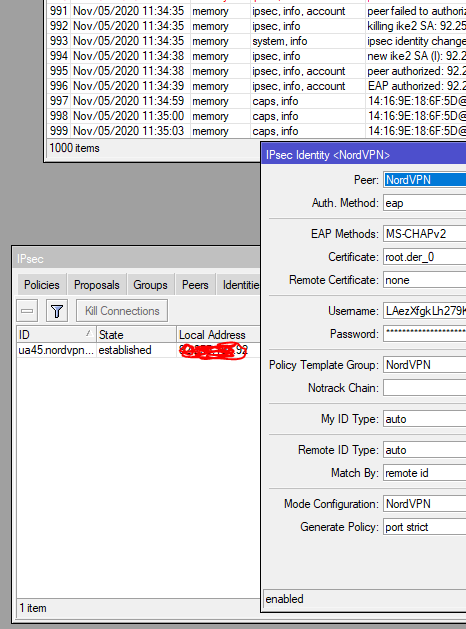Click the Remote Certificate field showing none
The width and height of the screenshot is (466, 629).
pyautogui.click(x=425, y=280)
